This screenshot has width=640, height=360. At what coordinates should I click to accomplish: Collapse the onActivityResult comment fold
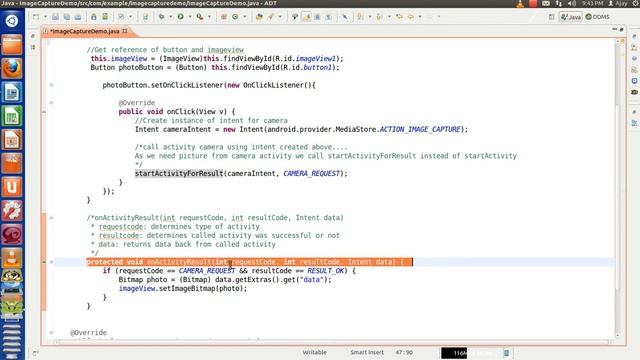51,218
